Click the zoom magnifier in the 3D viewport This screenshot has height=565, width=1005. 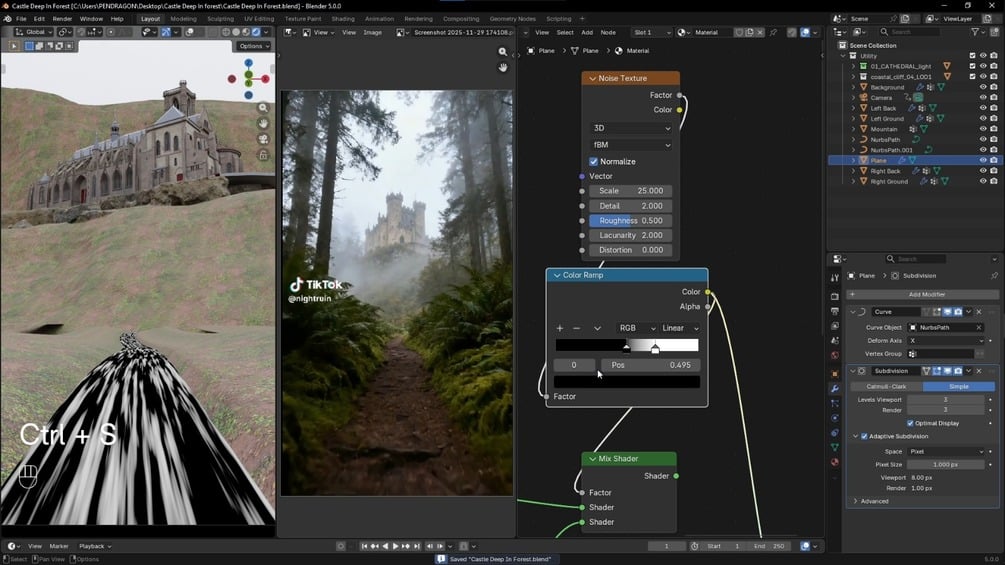coord(263,108)
